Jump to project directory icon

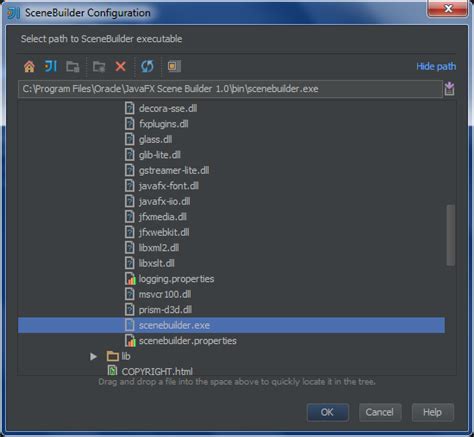tap(50, 66)
